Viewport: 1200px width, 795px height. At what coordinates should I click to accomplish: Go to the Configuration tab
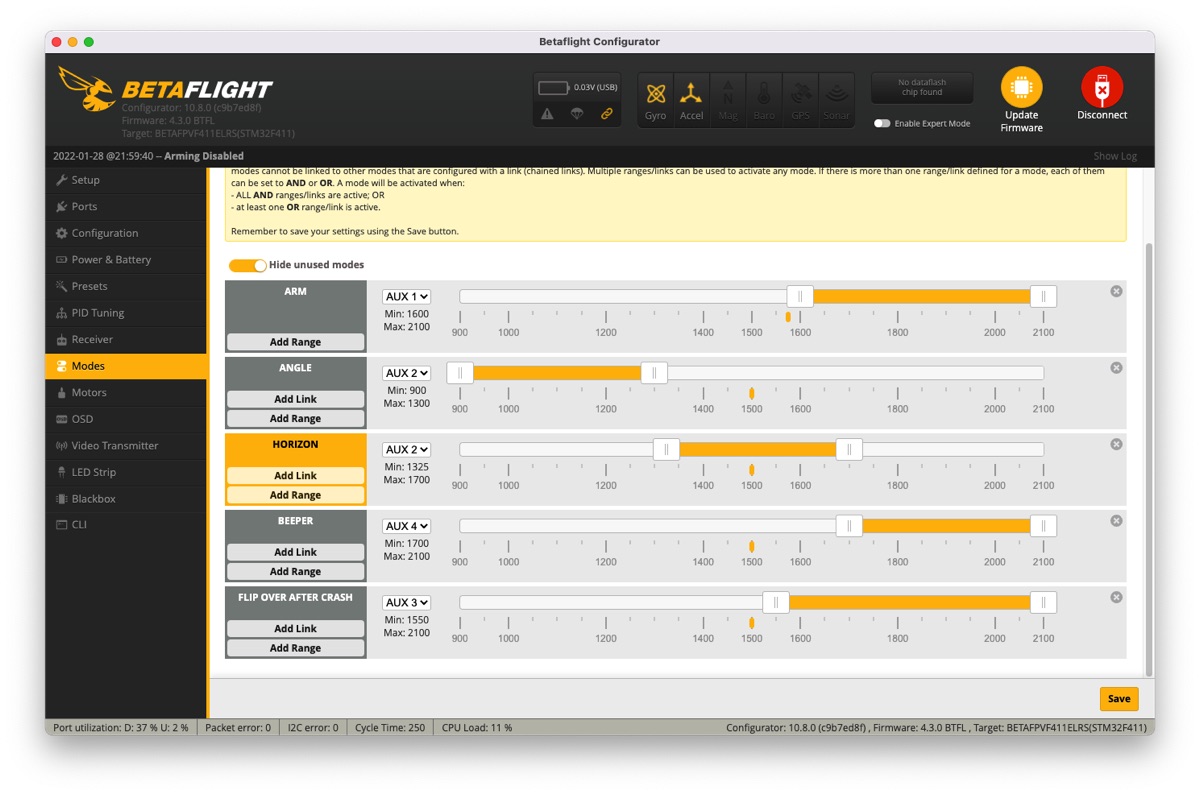[126, 233]
